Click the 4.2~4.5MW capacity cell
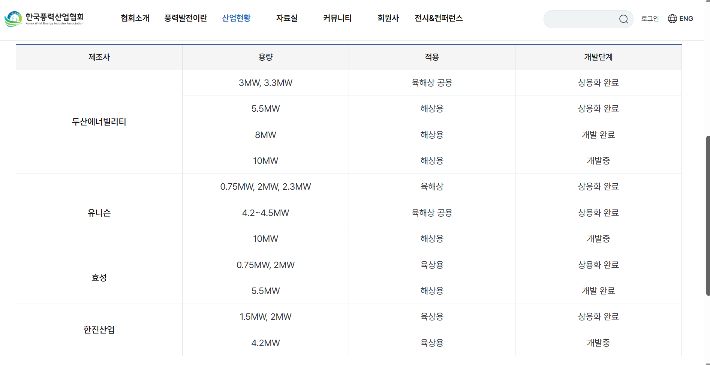 coord(265,213)
